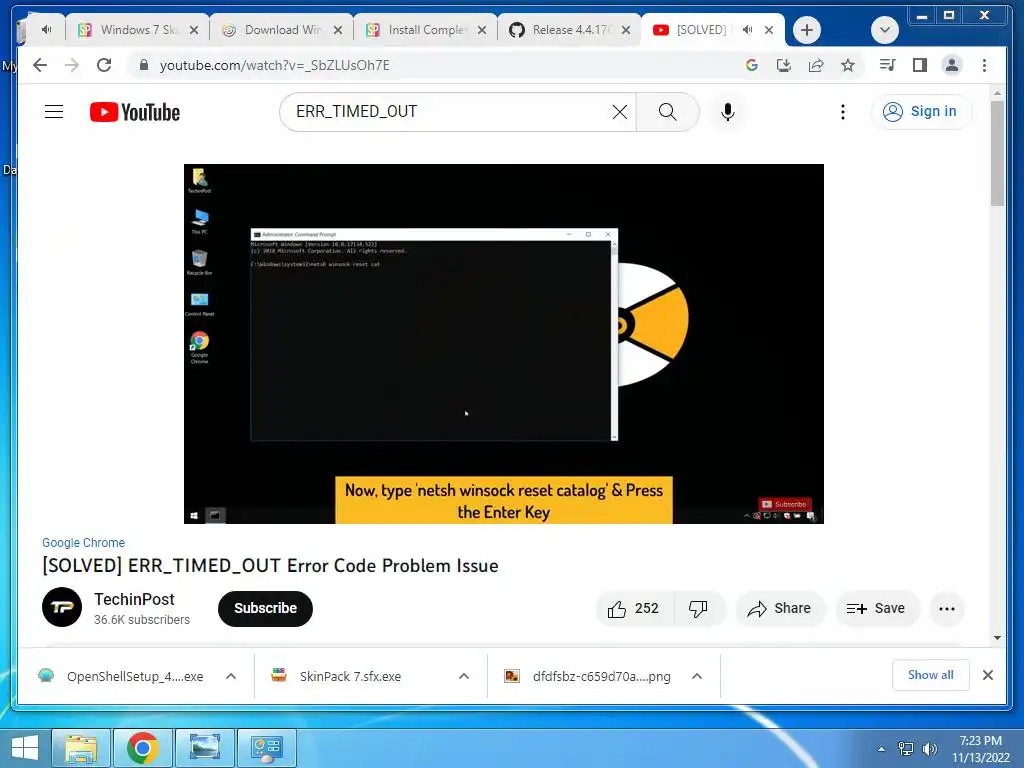Screen dimensions: 1024x768
Task: Install app icon in address bar
Action: (784, 65)
